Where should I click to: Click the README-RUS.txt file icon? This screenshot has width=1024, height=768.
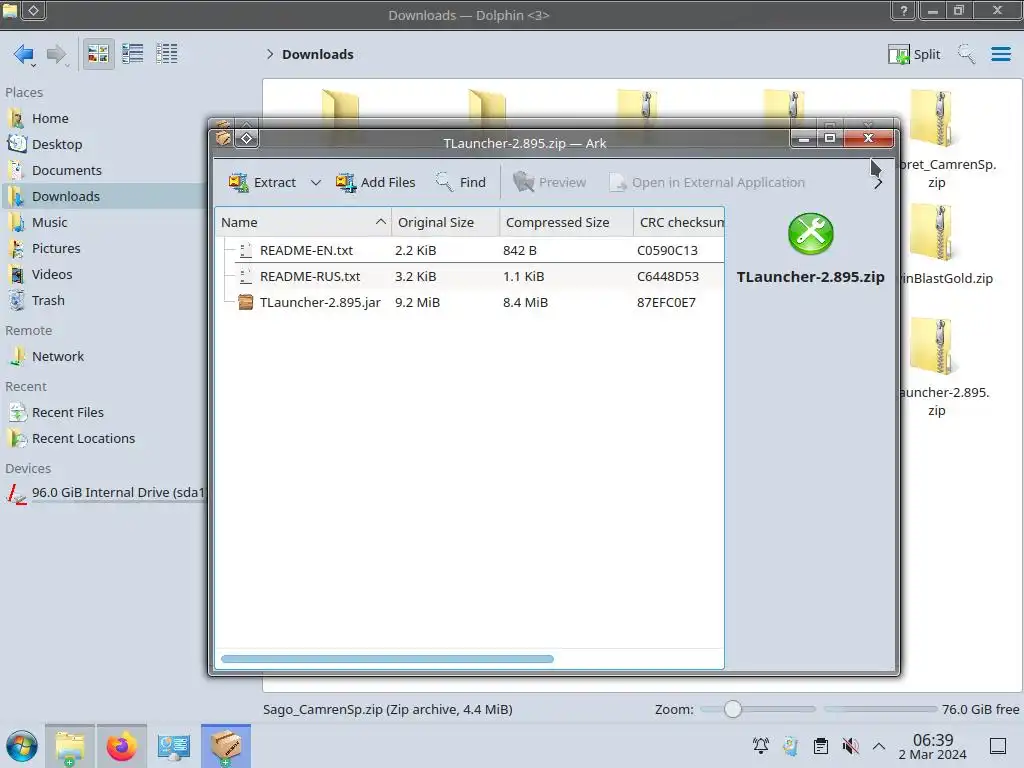click(246, 276)
